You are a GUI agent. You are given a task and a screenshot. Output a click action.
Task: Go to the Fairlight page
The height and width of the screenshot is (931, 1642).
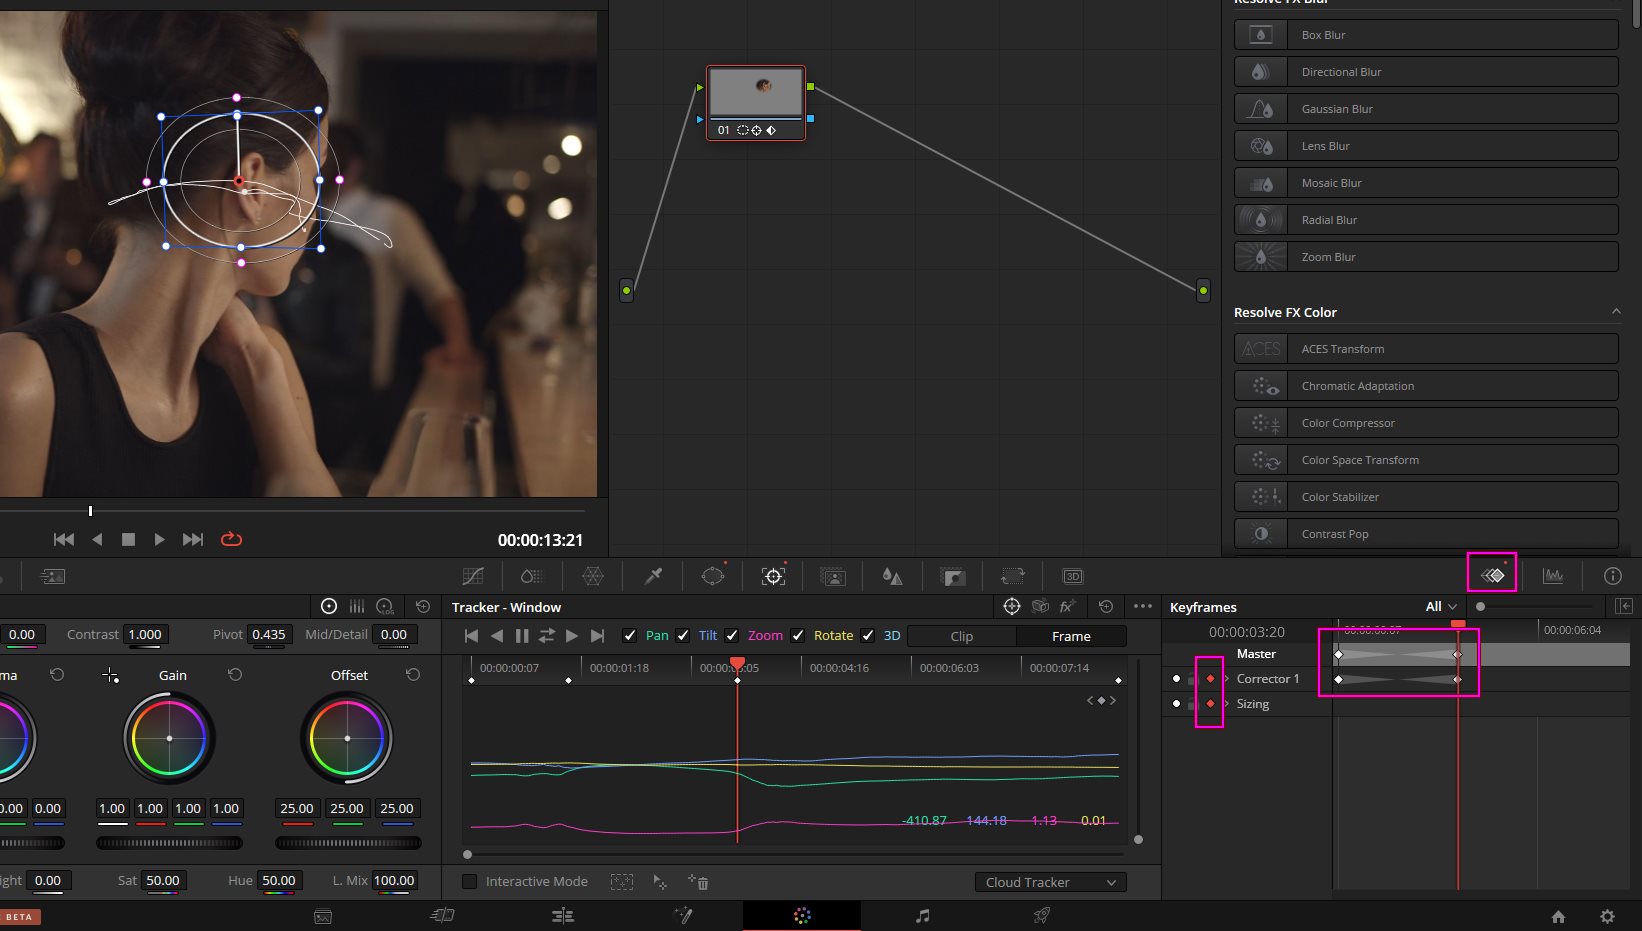922,915
